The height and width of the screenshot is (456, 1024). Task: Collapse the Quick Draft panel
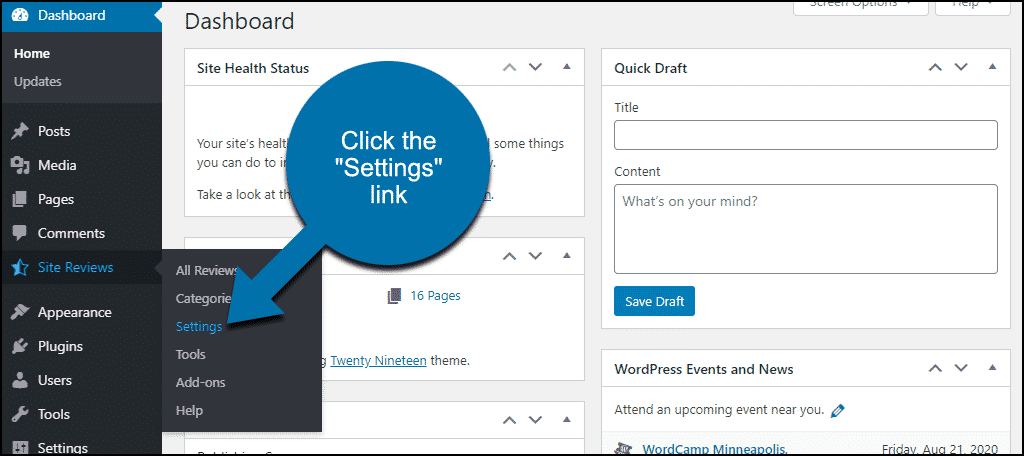coord(992,67)
